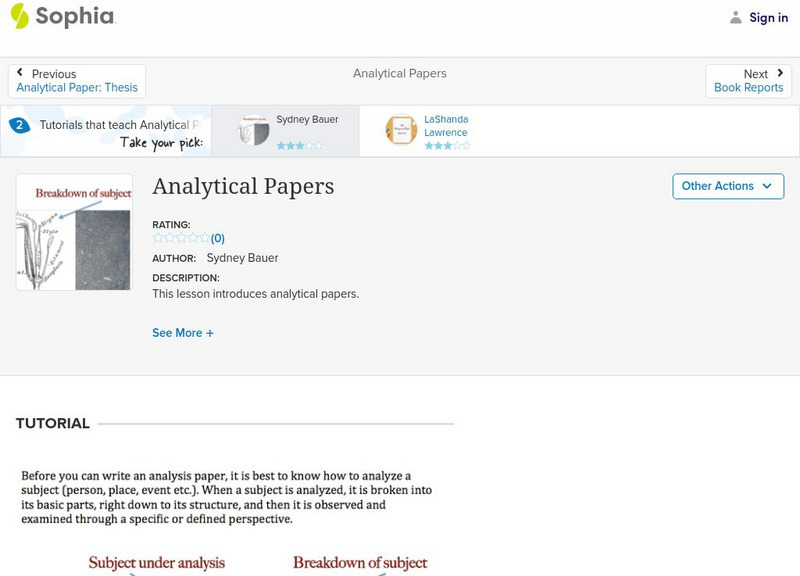Click the blue "2" tutorials badge
Viewport: 800px width, 576px height.
(18, 125)
